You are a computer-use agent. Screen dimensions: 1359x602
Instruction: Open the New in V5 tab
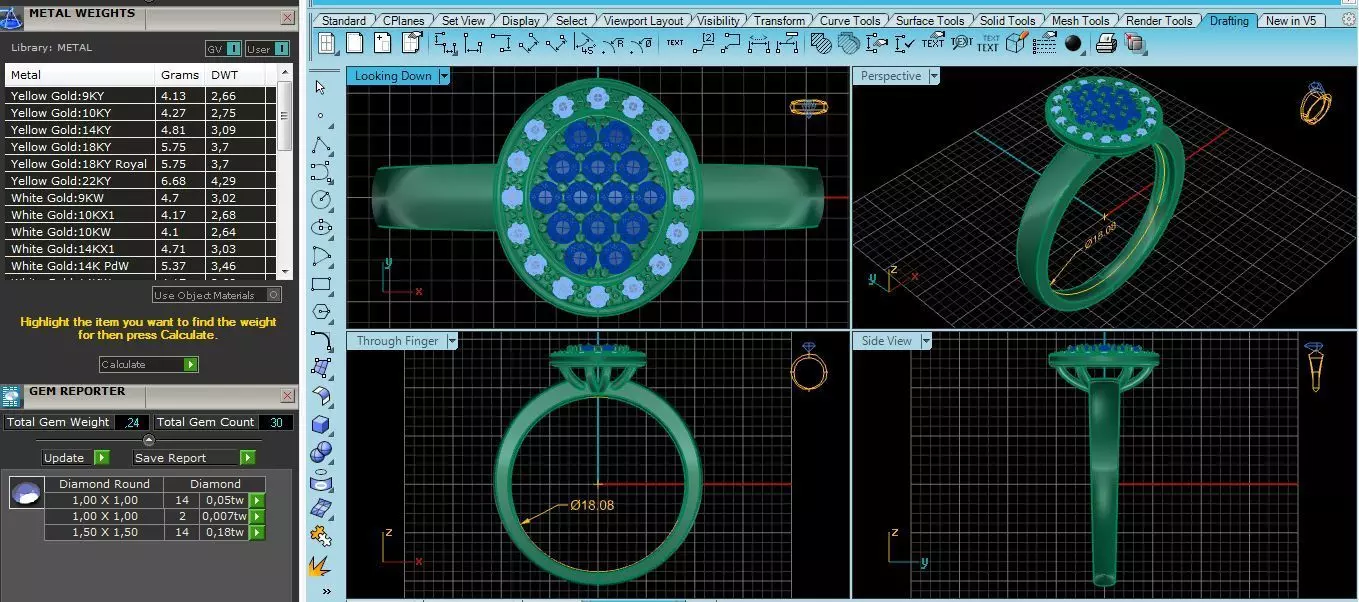click(1291, 20)
